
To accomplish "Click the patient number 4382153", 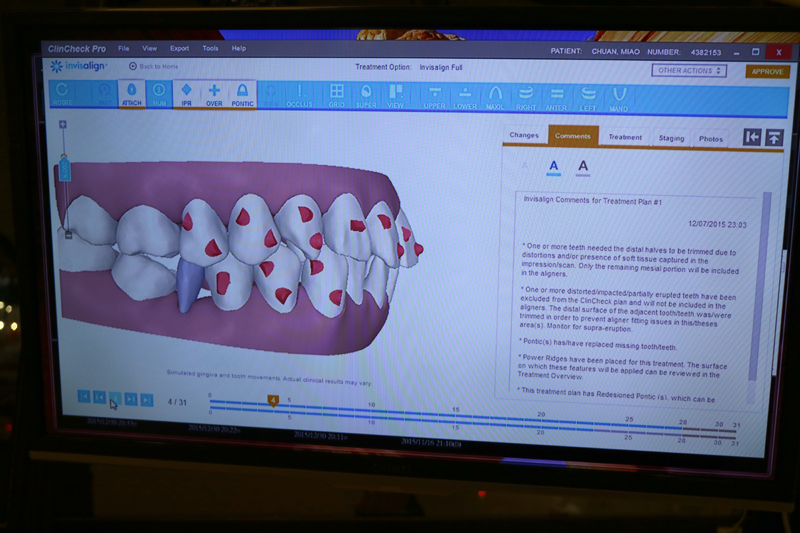I will point(706,52).
